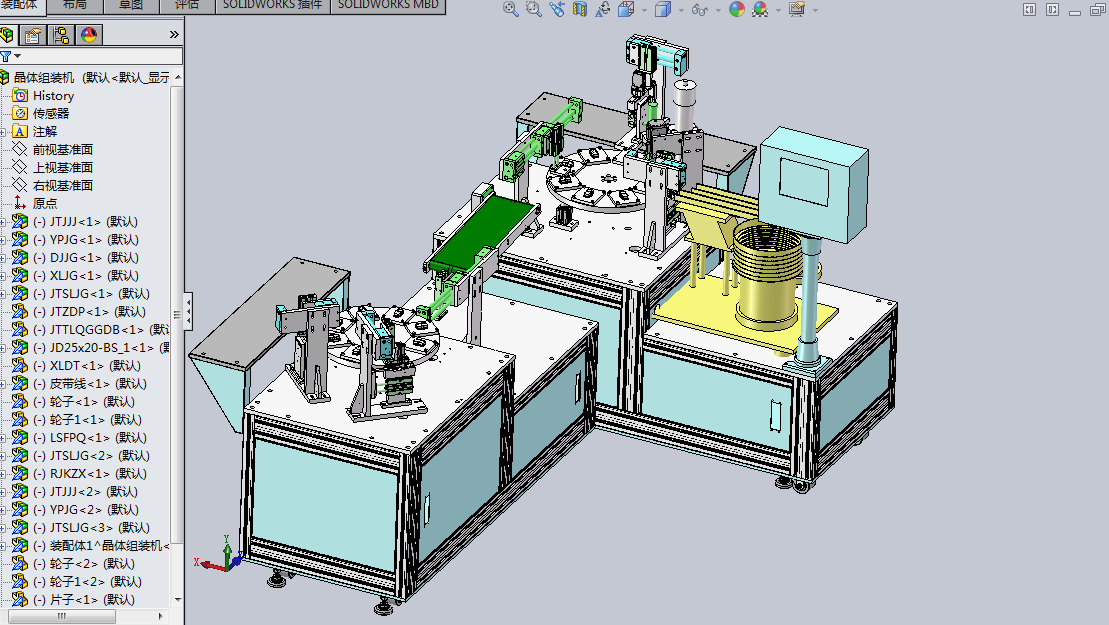Viewport: 1109px width, 625px height.
Task: Open the DisplayManager tab icon
Action: (x=89, y=36)
